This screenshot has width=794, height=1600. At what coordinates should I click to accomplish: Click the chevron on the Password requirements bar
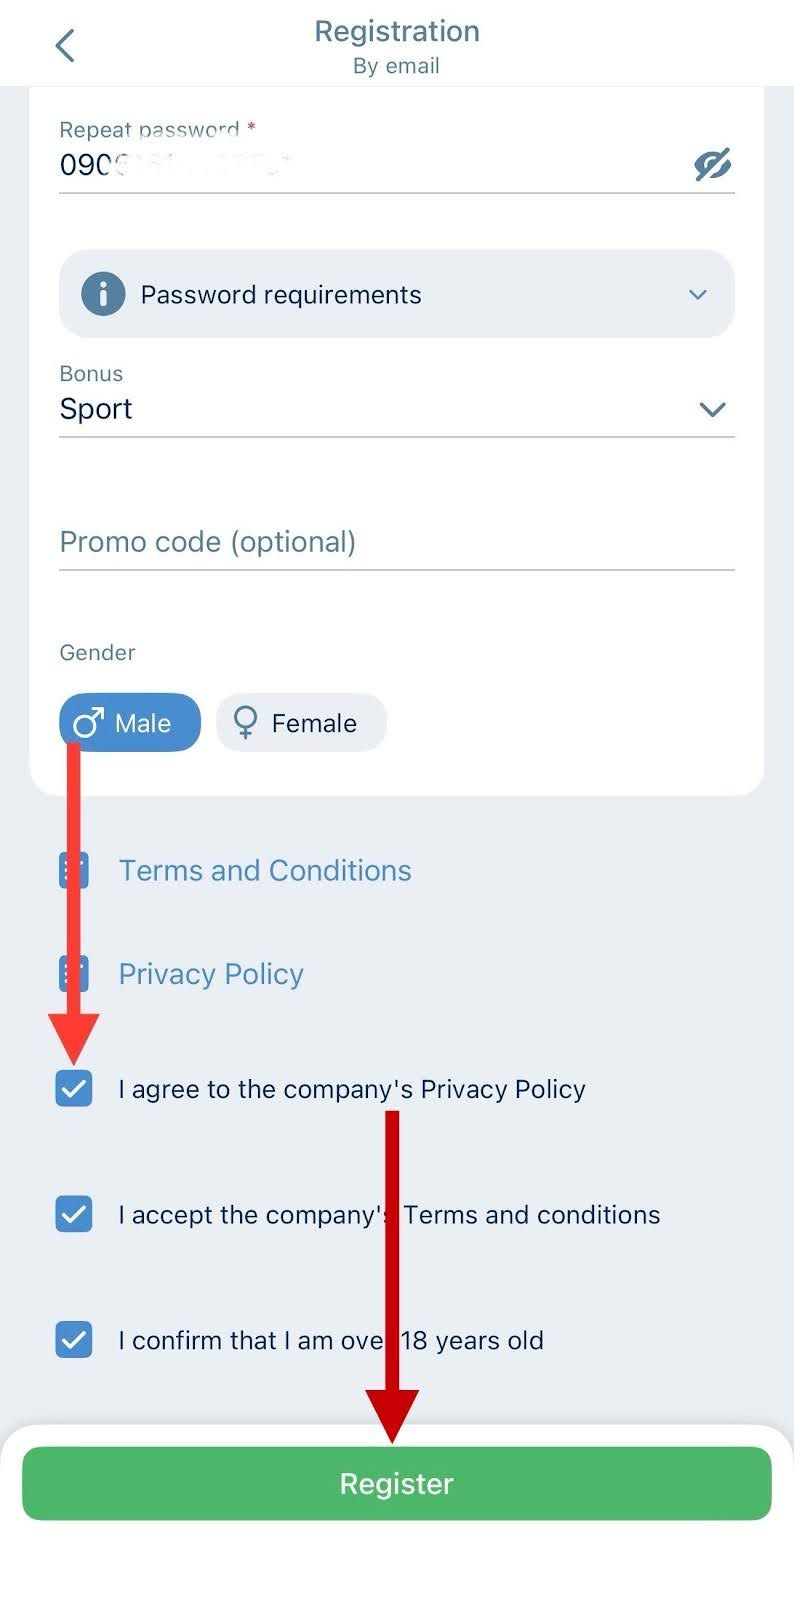(697, 294)
